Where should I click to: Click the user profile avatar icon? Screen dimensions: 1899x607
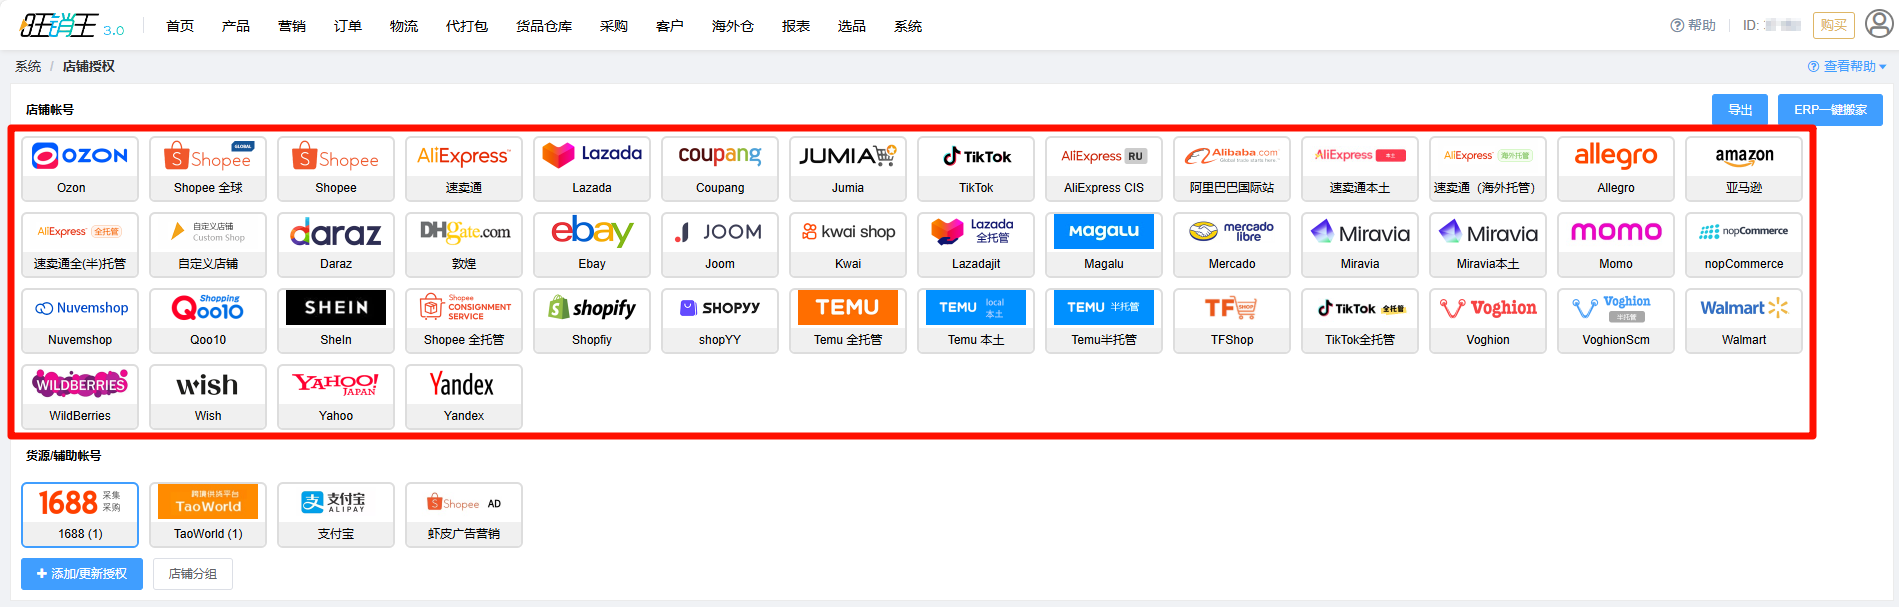tap(1879, 24)
